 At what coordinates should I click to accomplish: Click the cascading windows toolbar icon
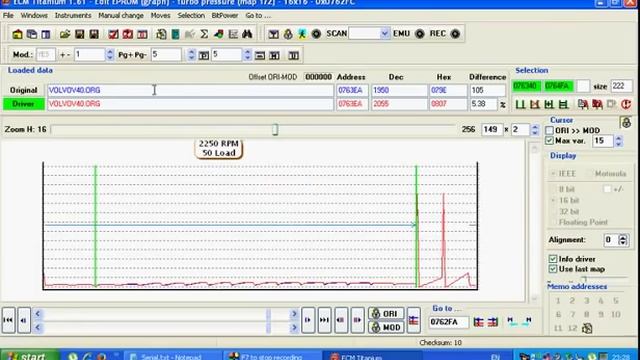[x=31, y=34]
